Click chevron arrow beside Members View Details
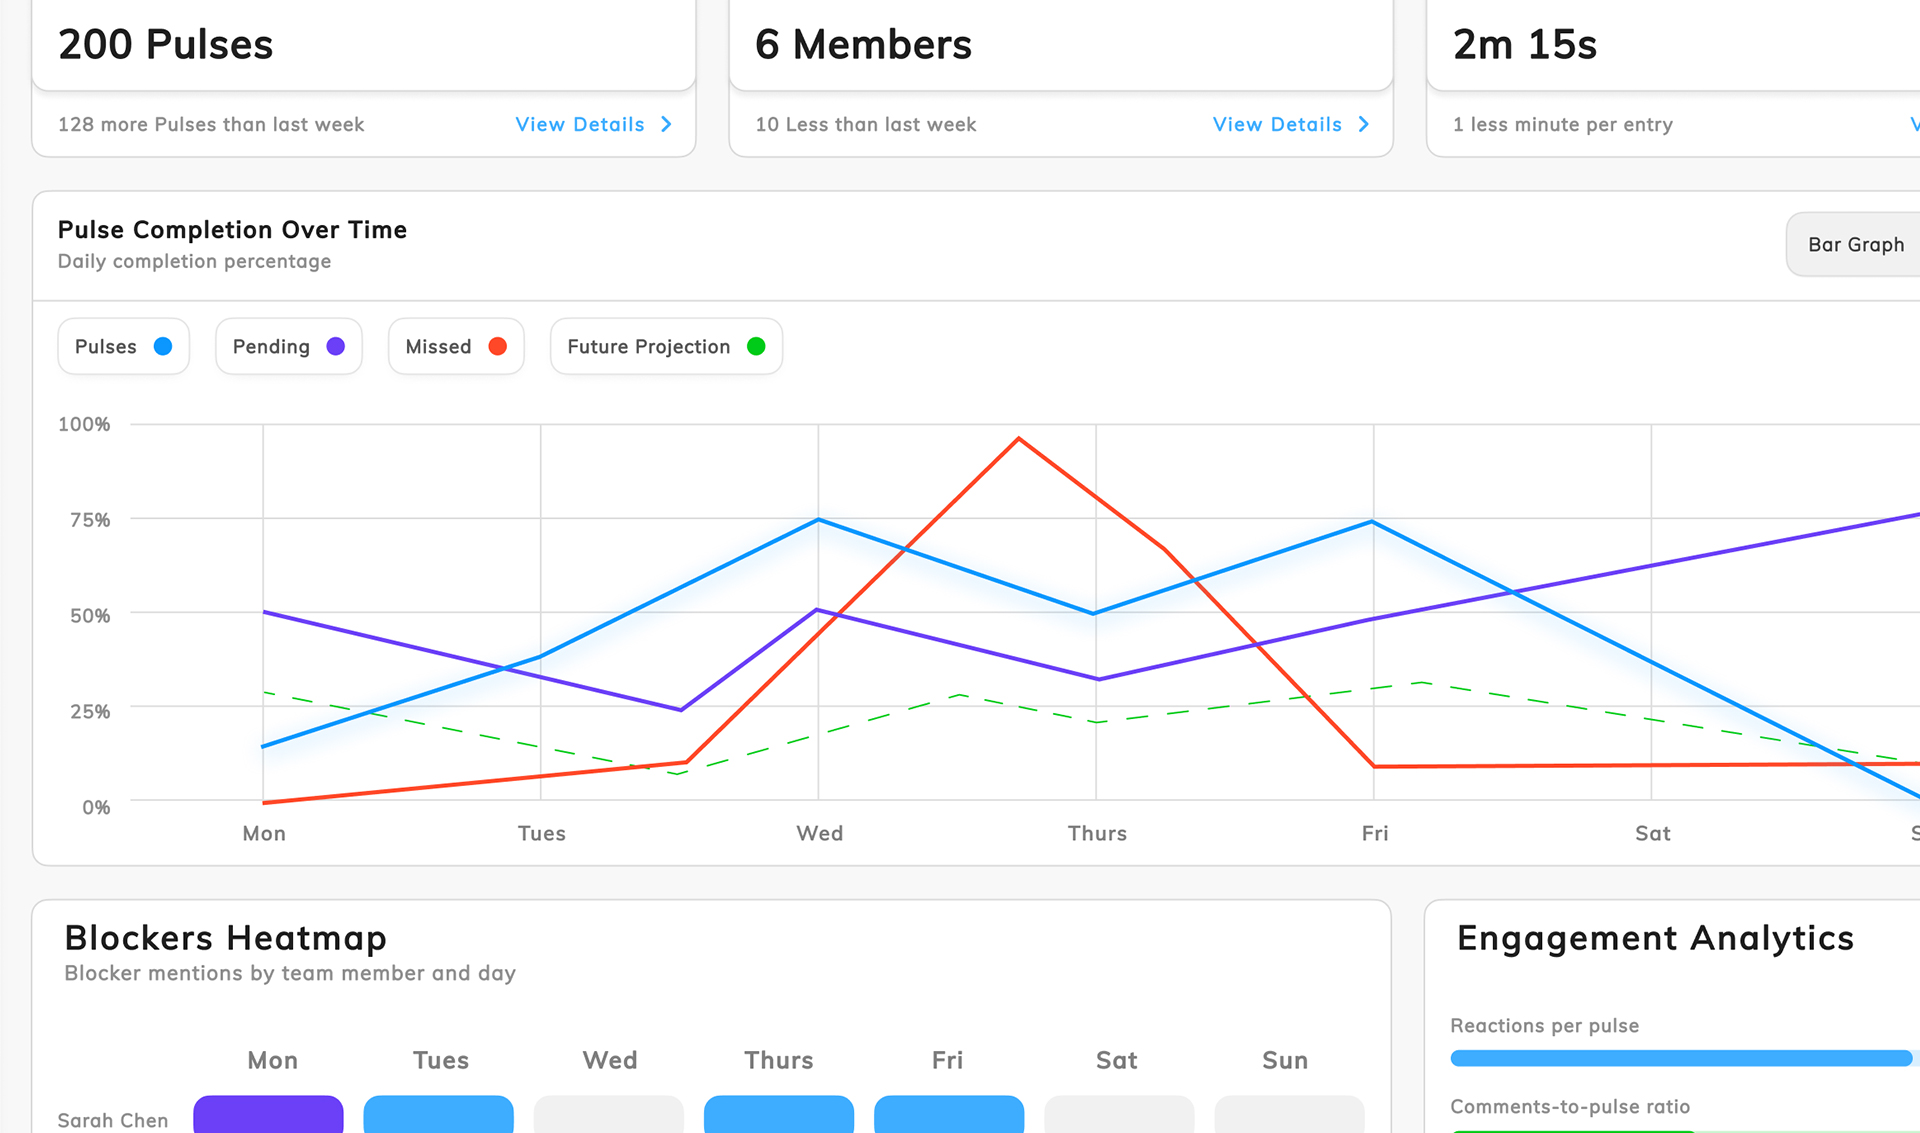 click(1363, 124)
